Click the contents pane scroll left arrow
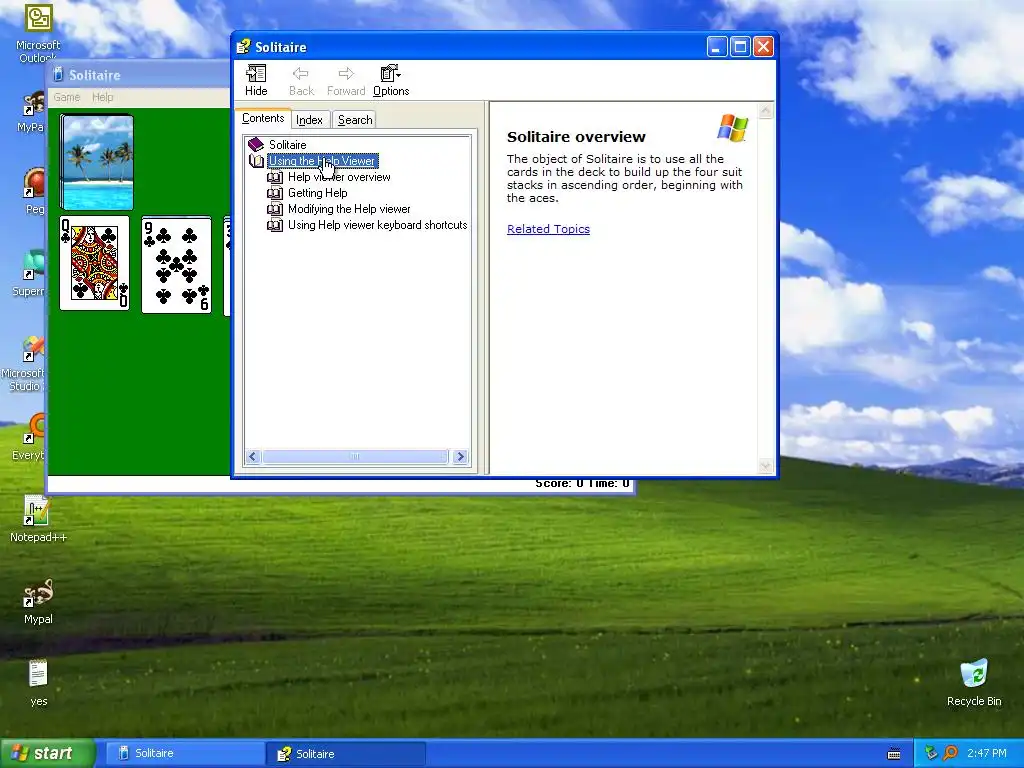 point(253,456)
